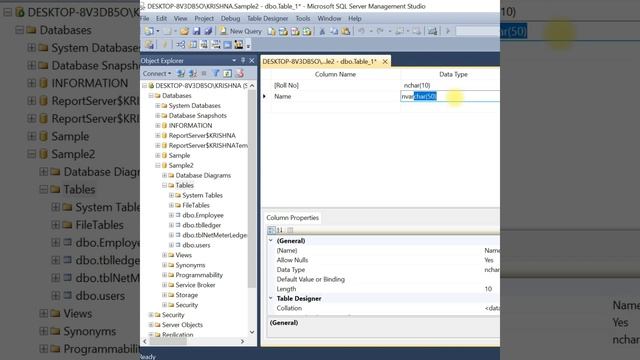Click the Relationships icon in Table Designer toolbar
640x360 pixels.
[x=181, y=44]
